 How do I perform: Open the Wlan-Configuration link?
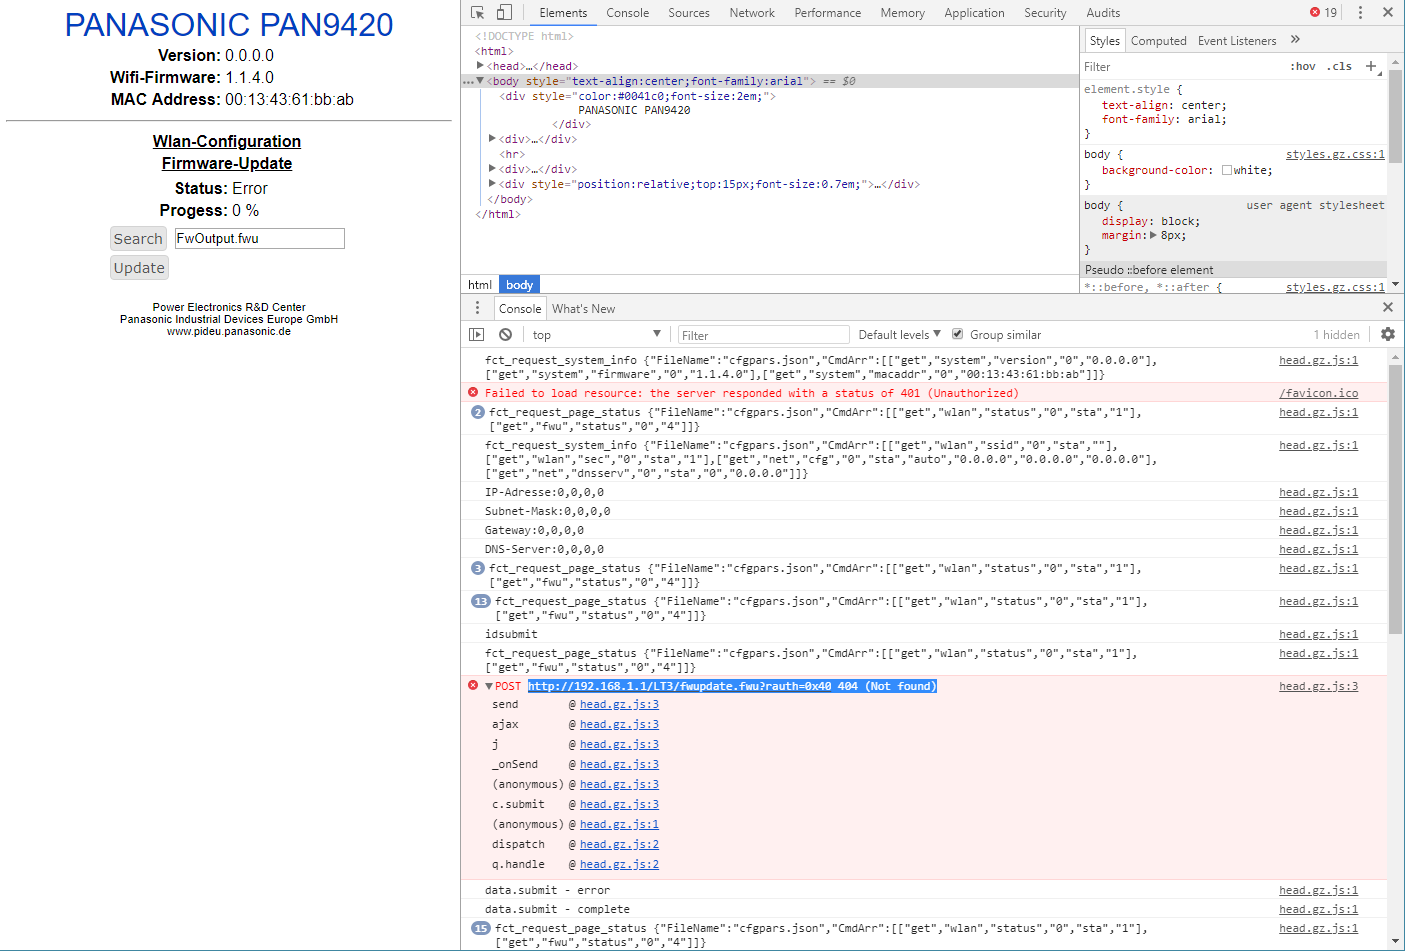(x=227, y=141)
